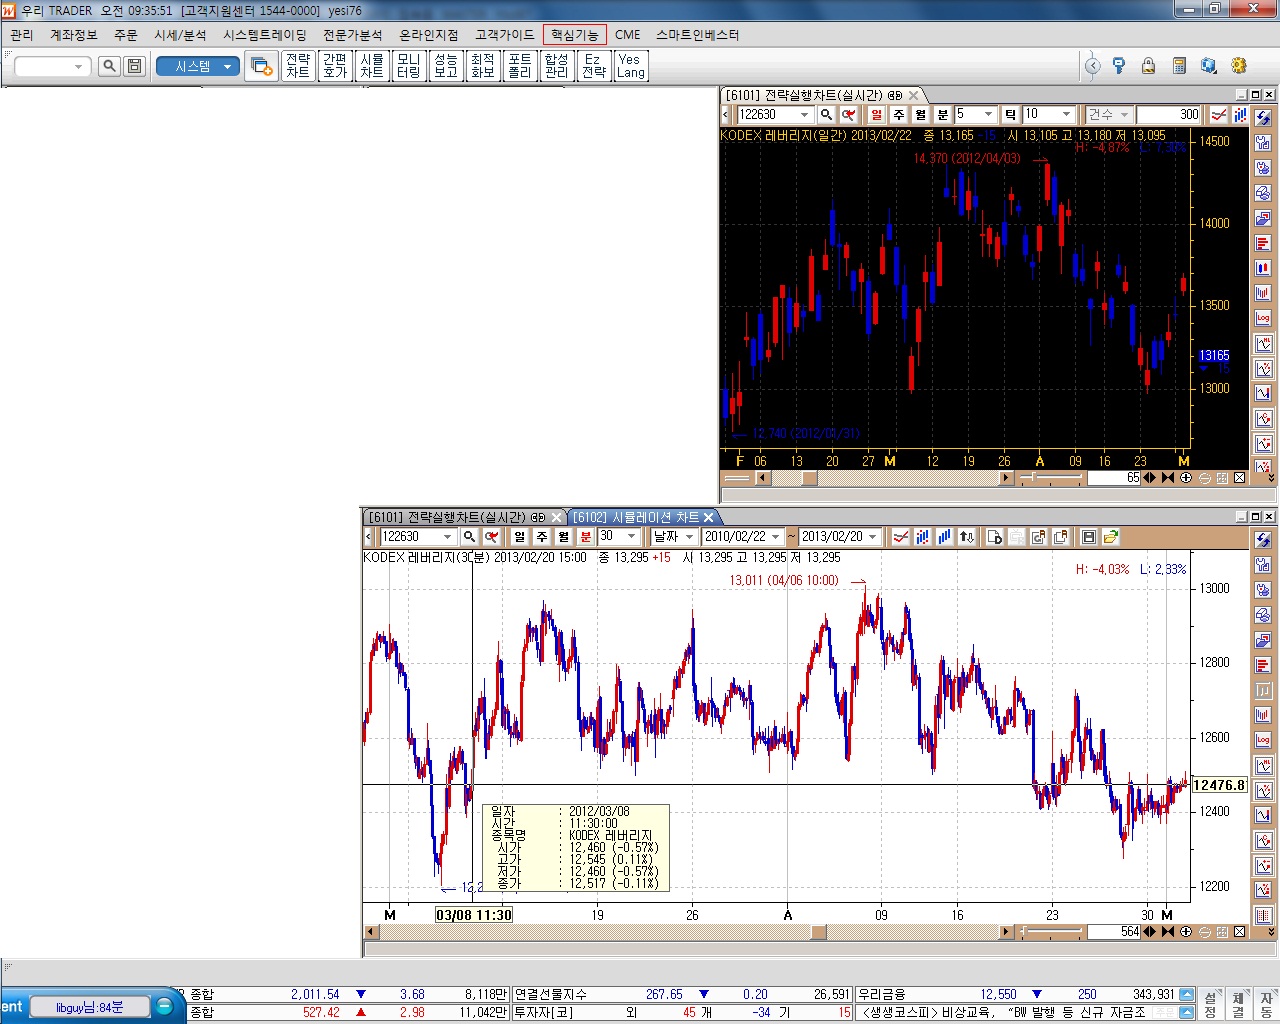Click the zoom slider in lower chart

(1050, 932)
